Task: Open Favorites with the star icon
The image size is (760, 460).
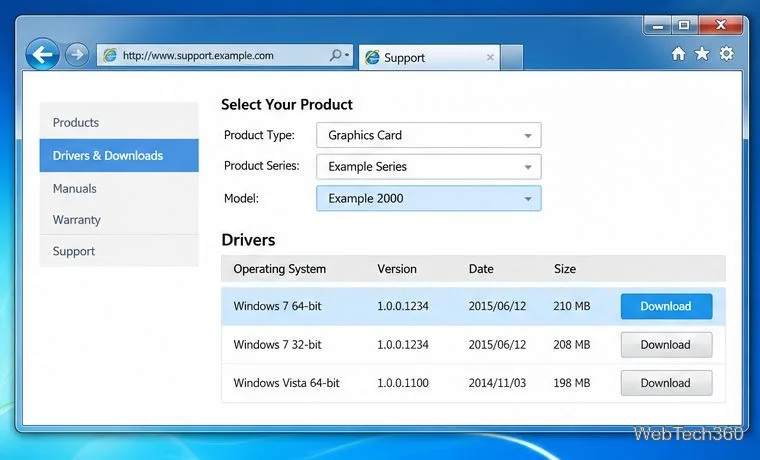Action: [x=702, y=53]
